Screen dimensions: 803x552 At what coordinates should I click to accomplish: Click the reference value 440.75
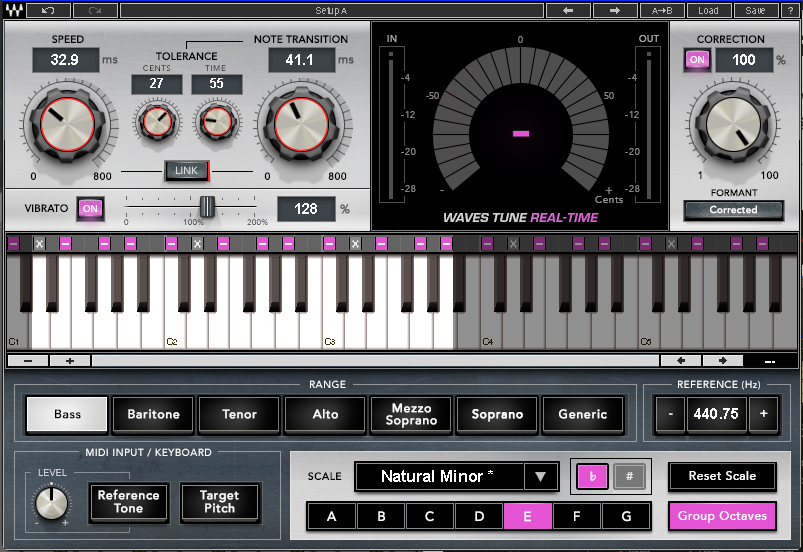click(716, 414)
